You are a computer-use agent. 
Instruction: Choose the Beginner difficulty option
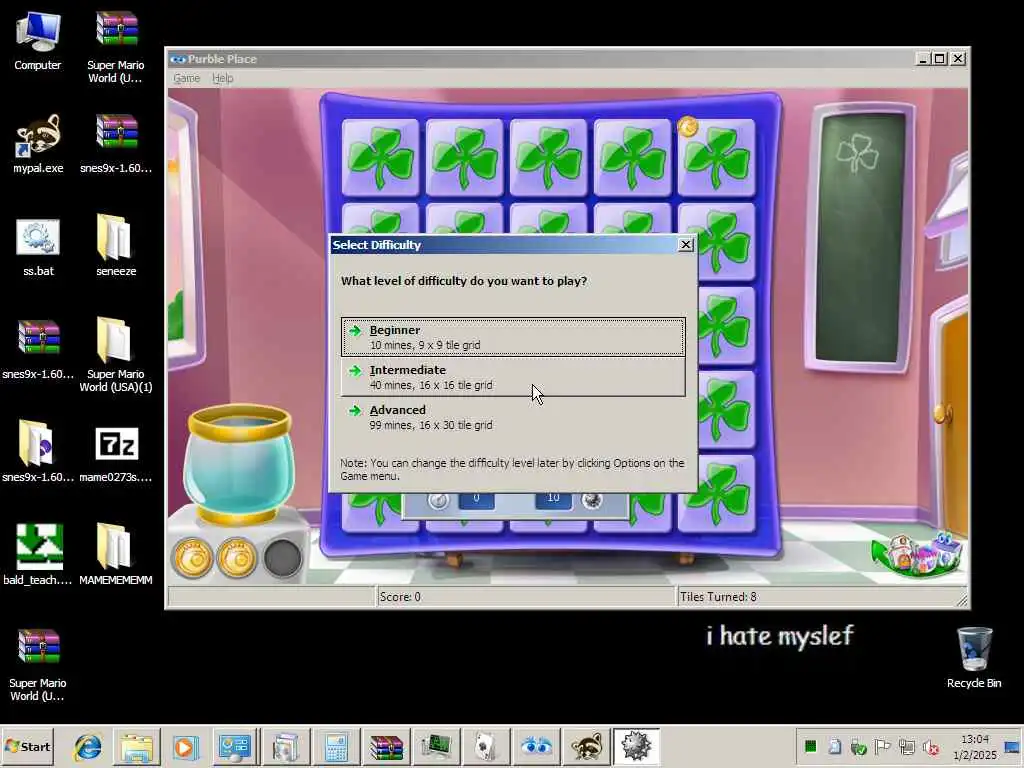(x=513, y=337)
